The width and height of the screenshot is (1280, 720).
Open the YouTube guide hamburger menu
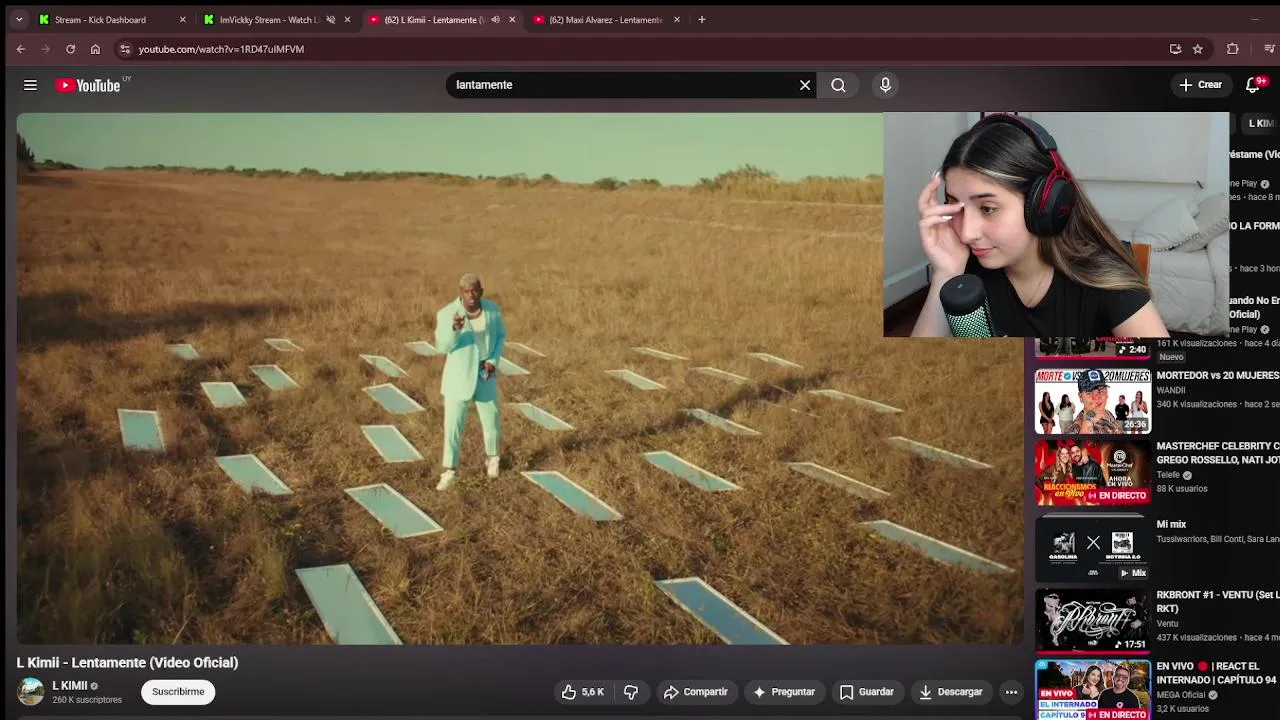[30, 85]
